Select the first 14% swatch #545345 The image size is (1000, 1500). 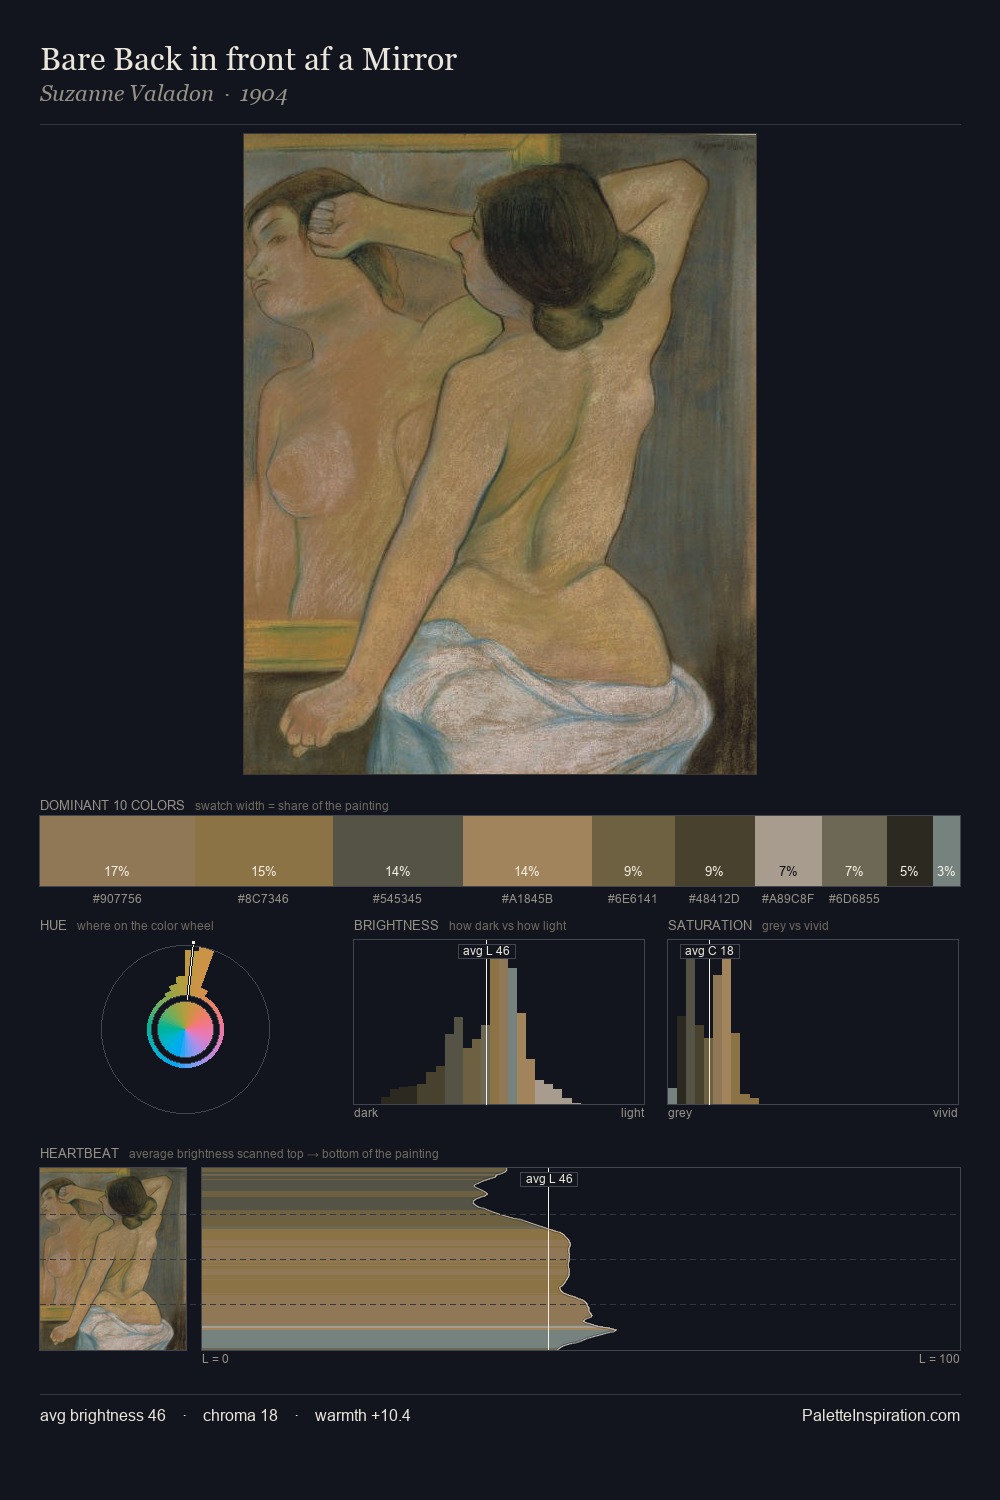click(398, 851)
